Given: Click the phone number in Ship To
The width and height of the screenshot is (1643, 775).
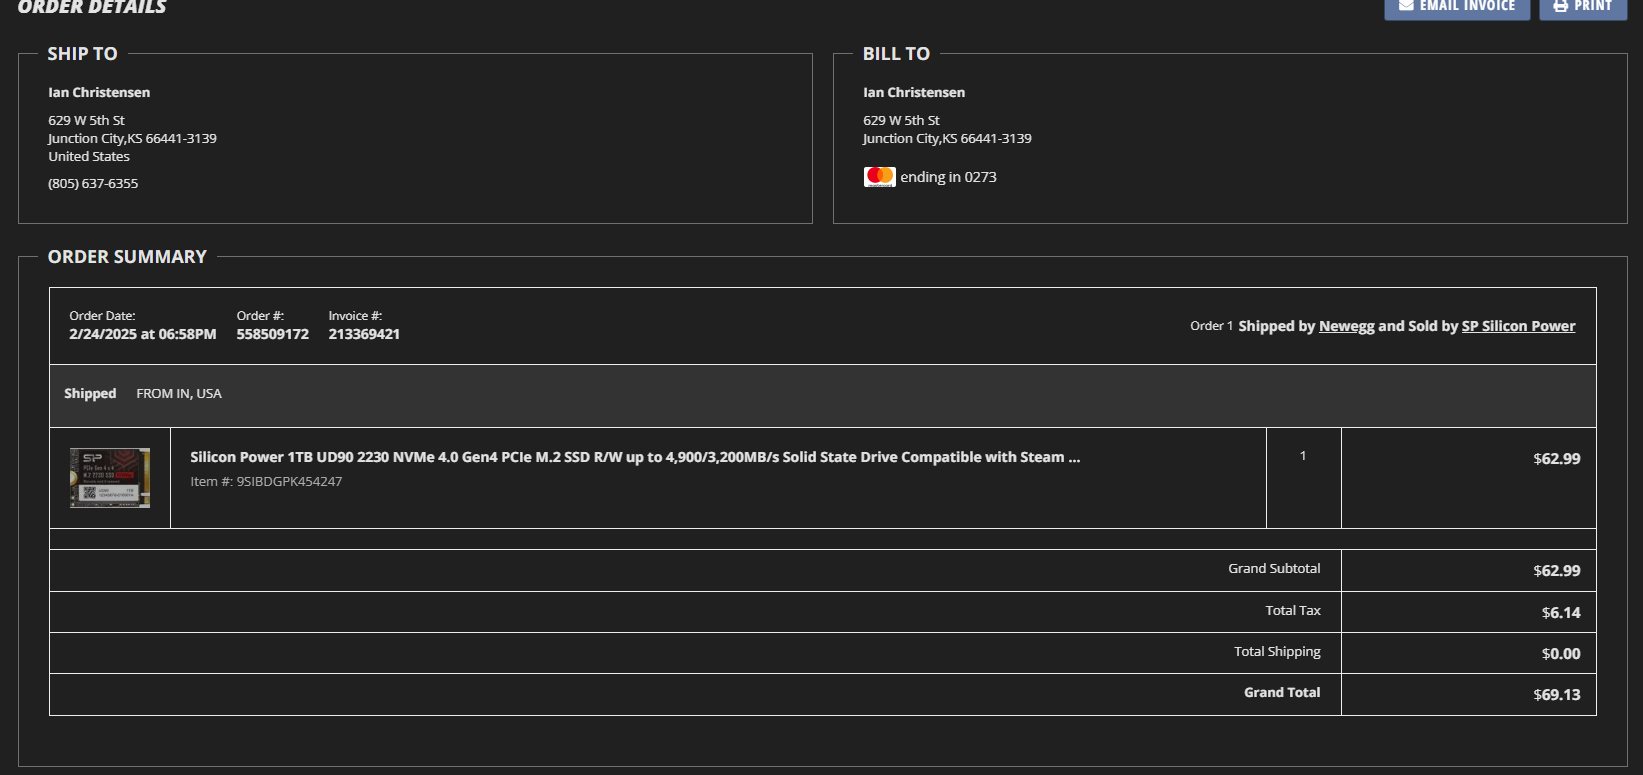Looking at the screenshot, I should 93,184.
